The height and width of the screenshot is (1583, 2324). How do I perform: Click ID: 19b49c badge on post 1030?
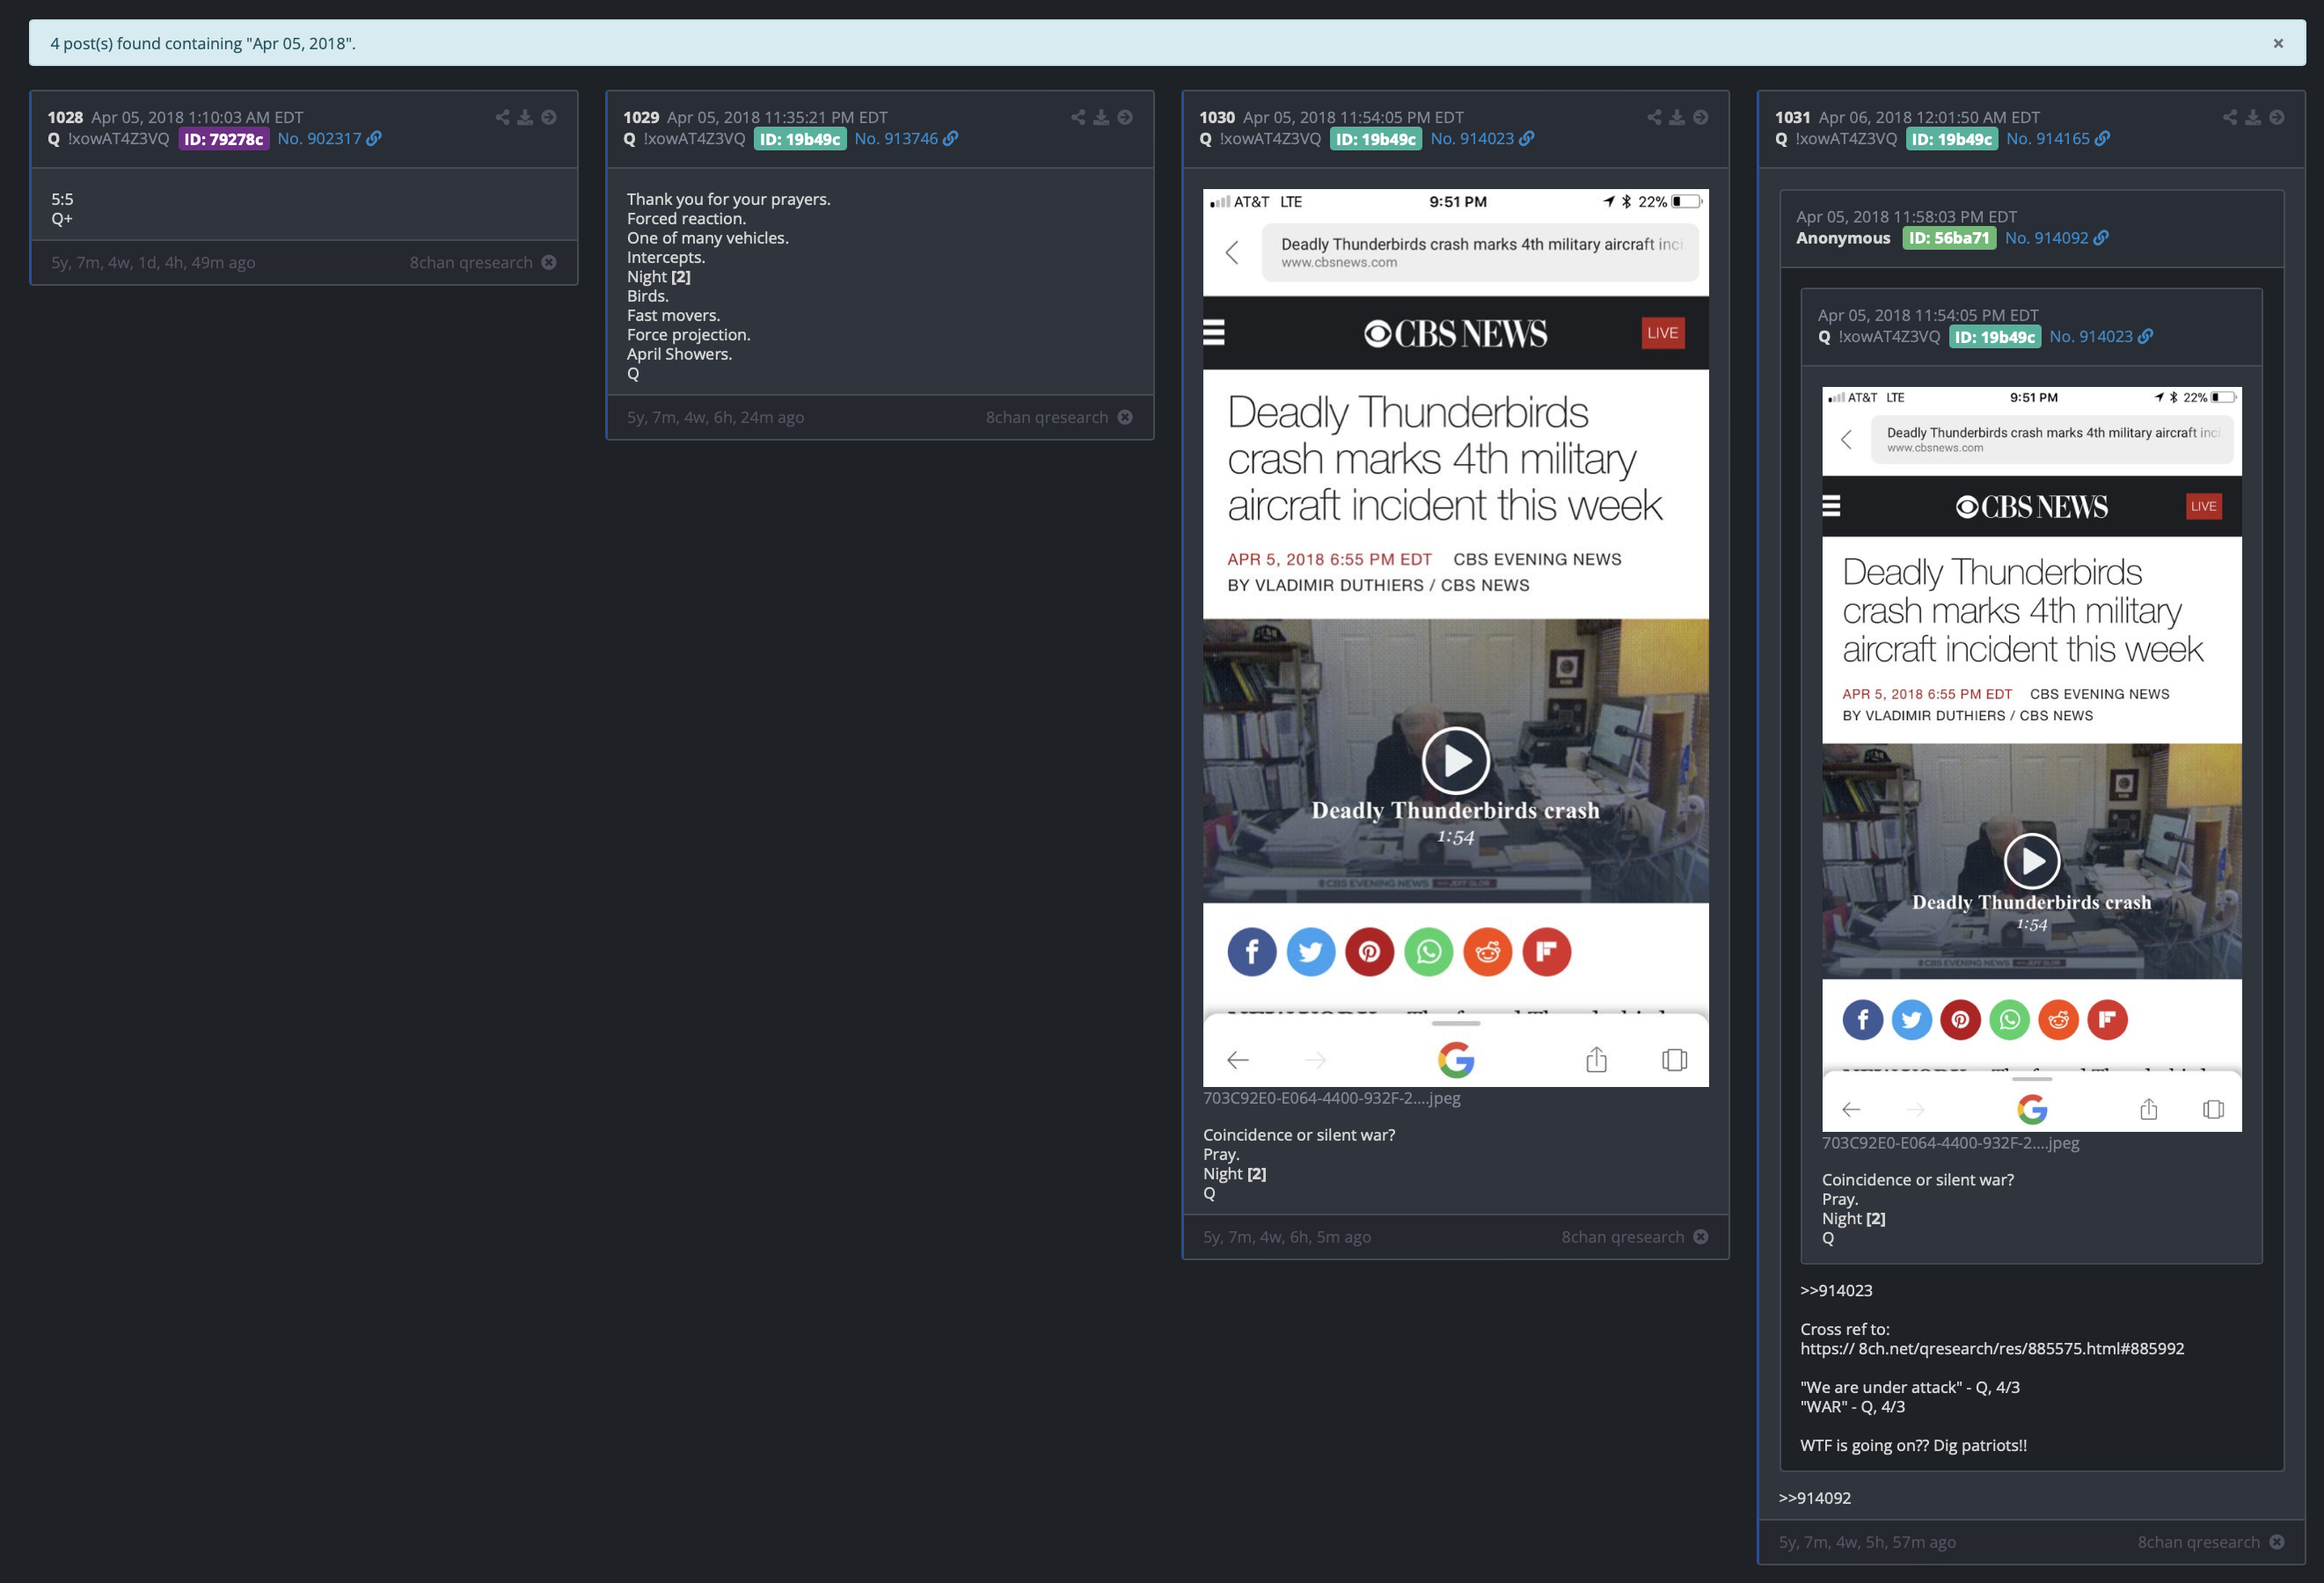1375,139
